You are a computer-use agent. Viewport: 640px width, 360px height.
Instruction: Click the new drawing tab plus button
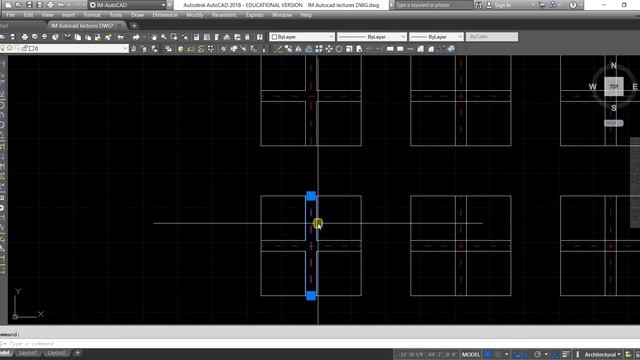134,26
